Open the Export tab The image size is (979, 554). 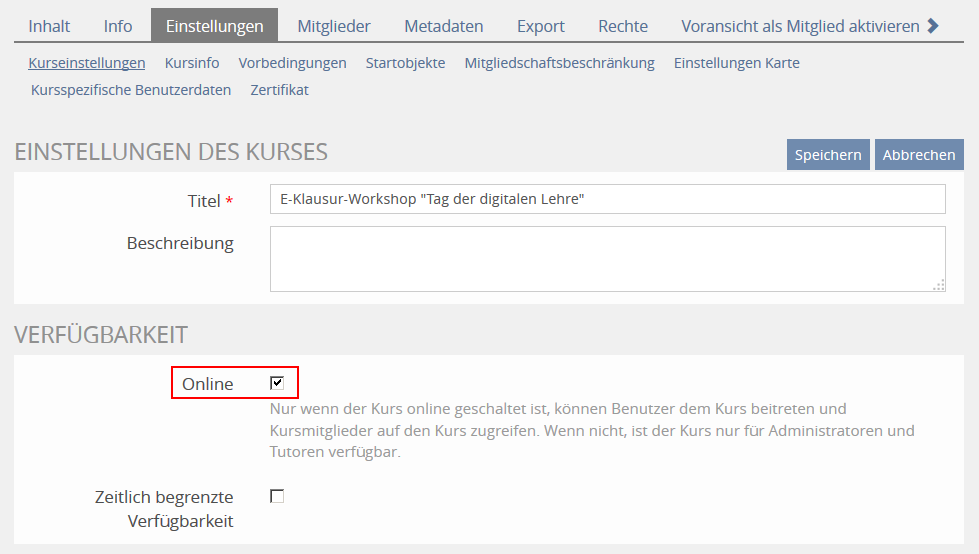click(540, 26)
